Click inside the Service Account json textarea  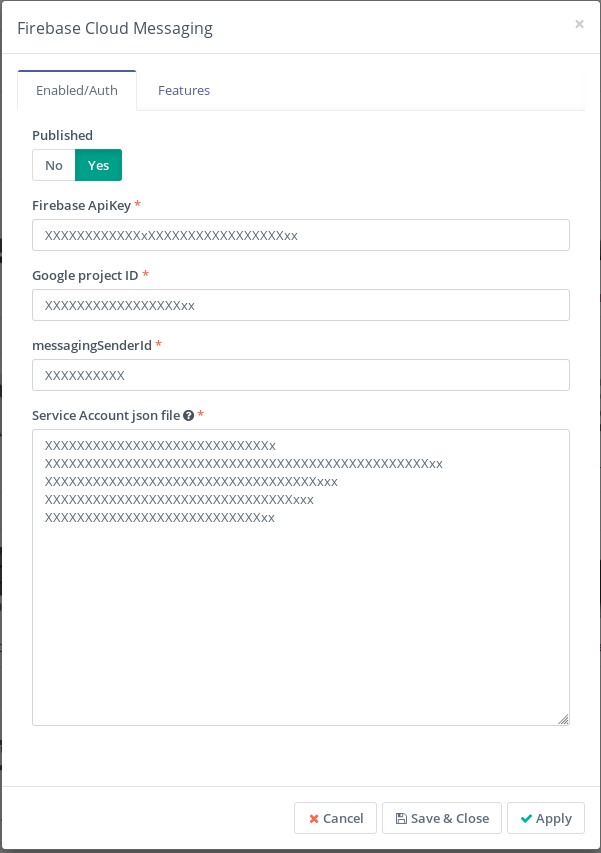[301, 577]
